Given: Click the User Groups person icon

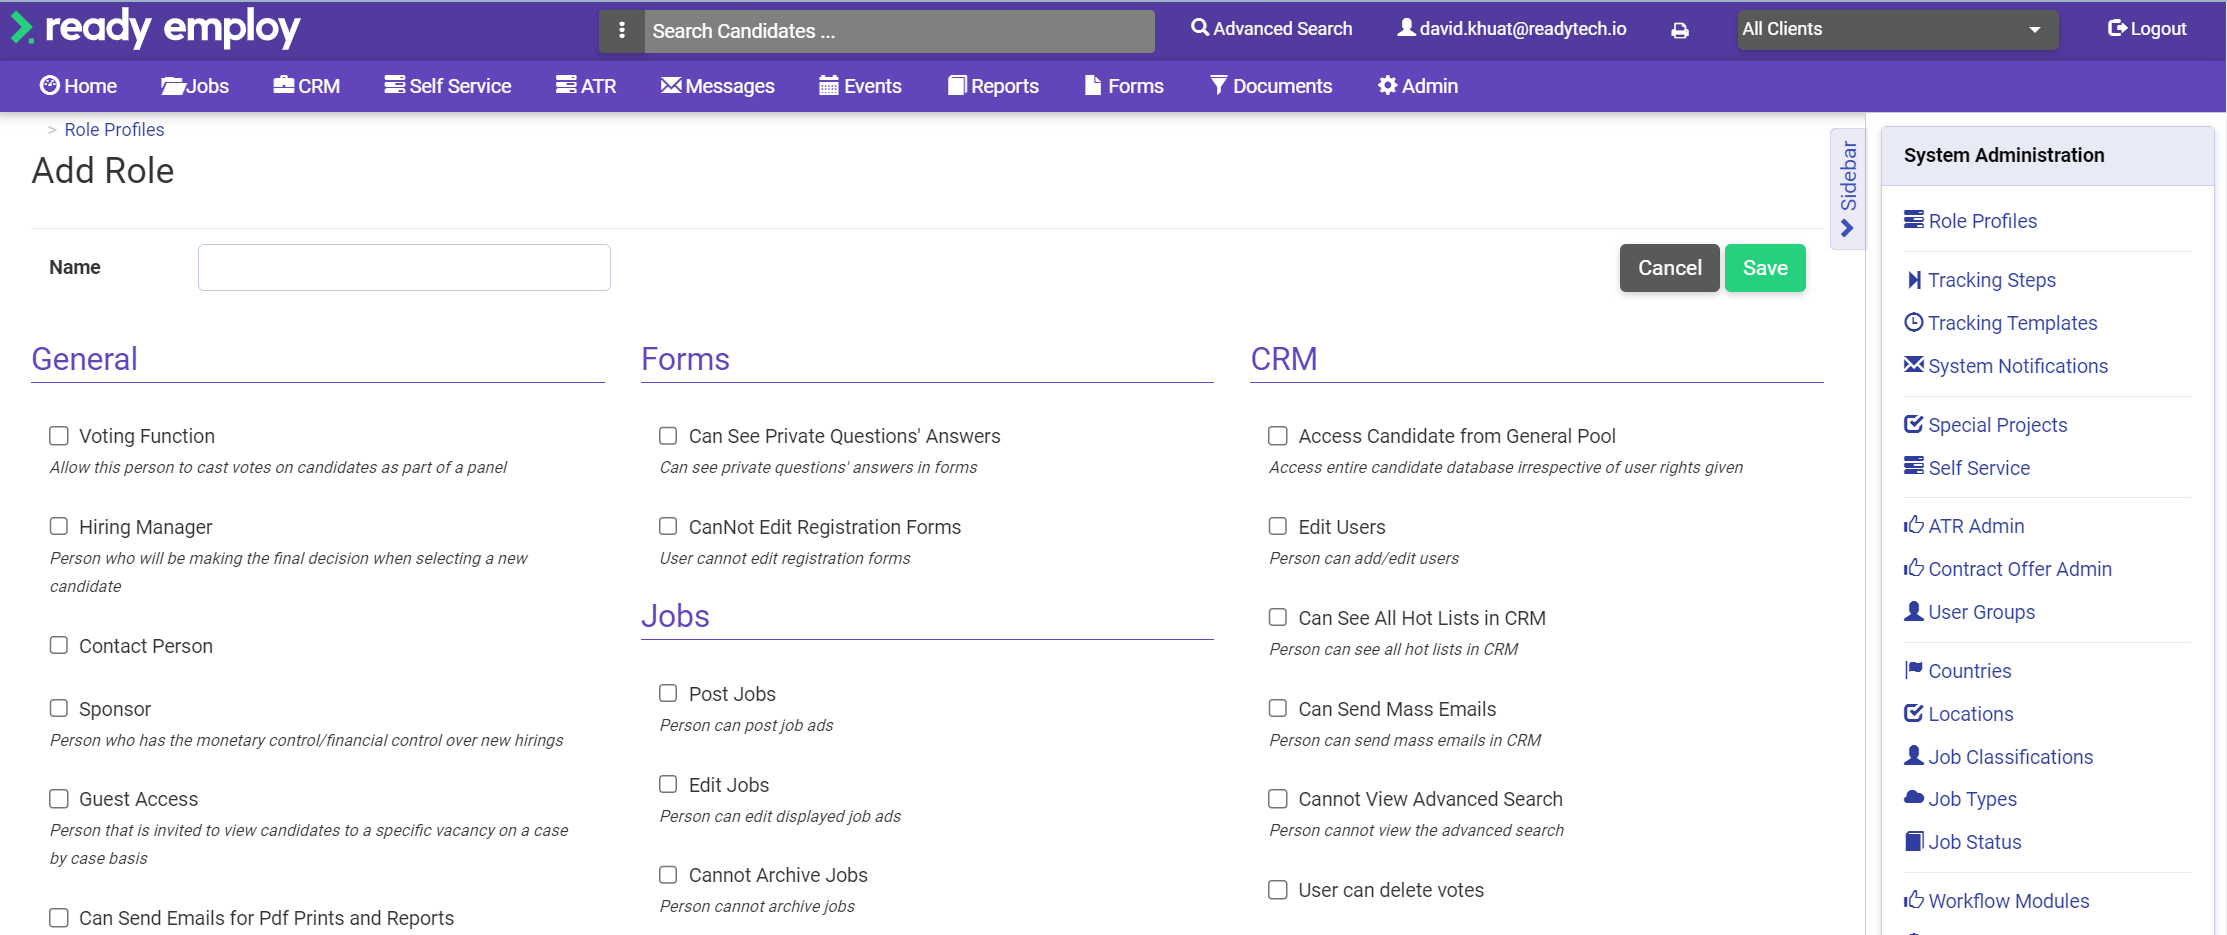Looking at the screenshot, I should (1913, 611).
